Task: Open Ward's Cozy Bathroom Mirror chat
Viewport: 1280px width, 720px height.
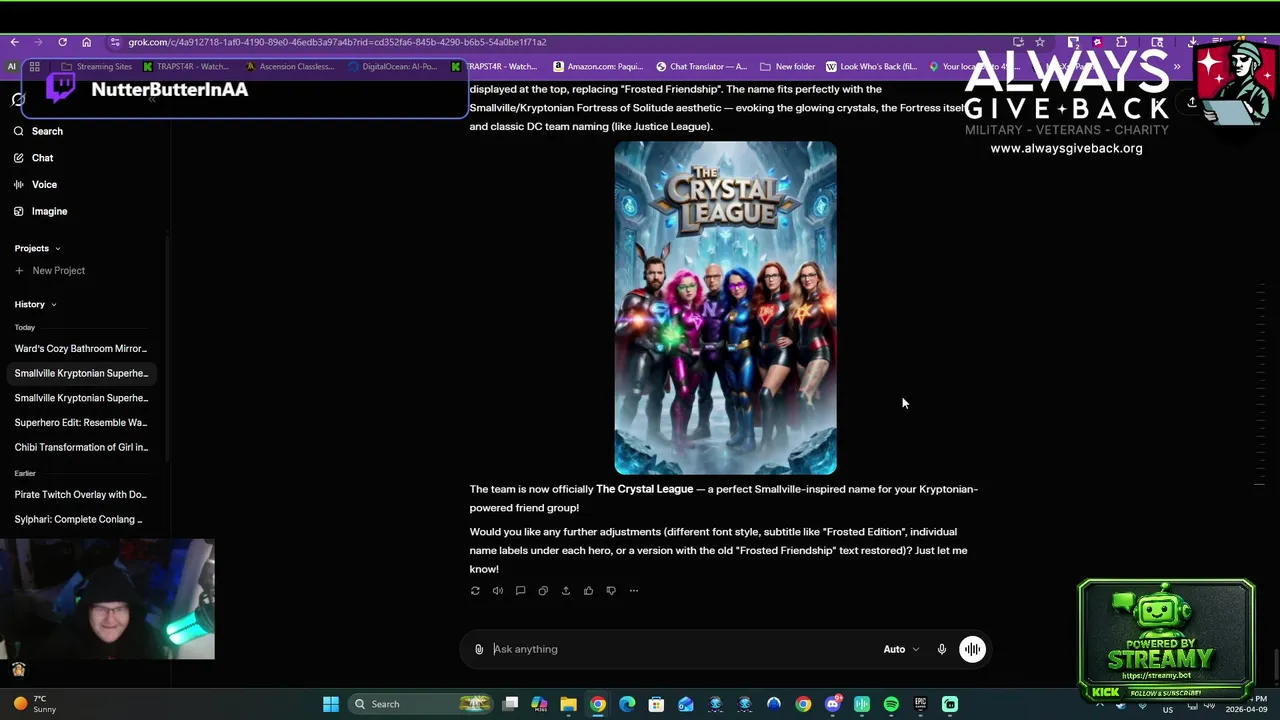Action: point(81,349)
